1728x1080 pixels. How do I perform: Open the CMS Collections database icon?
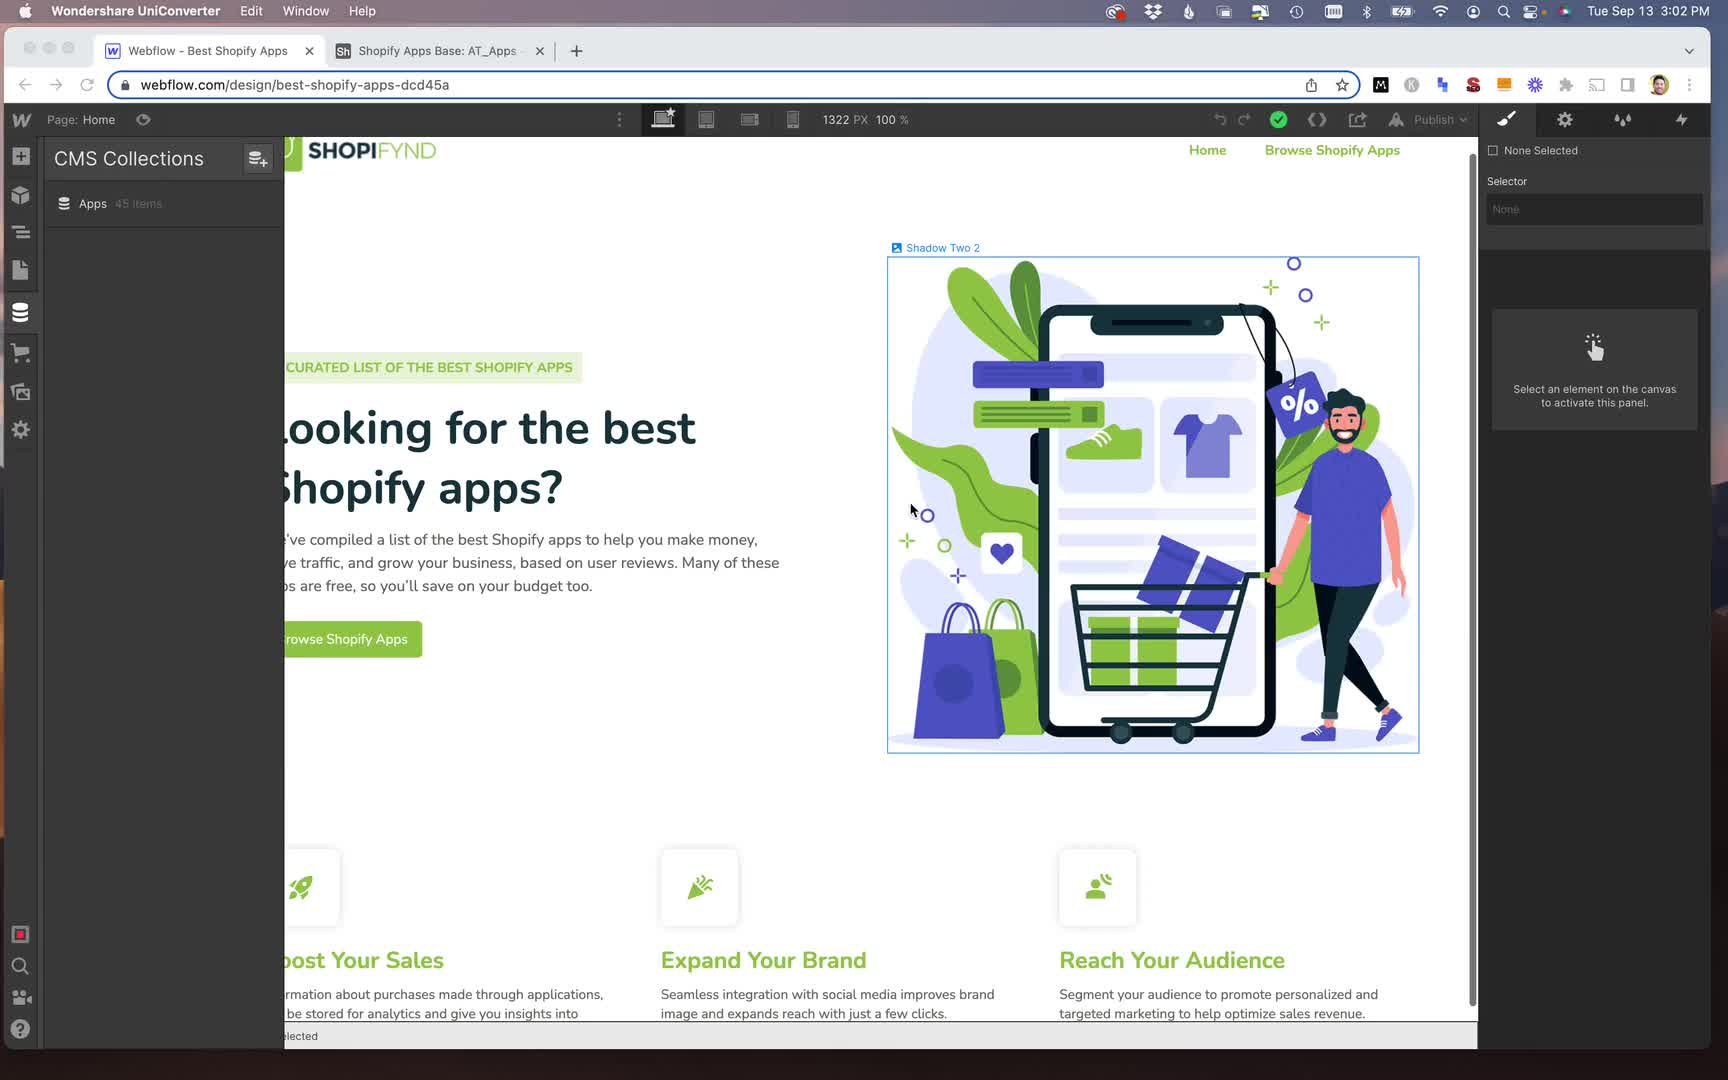point(21,312)
